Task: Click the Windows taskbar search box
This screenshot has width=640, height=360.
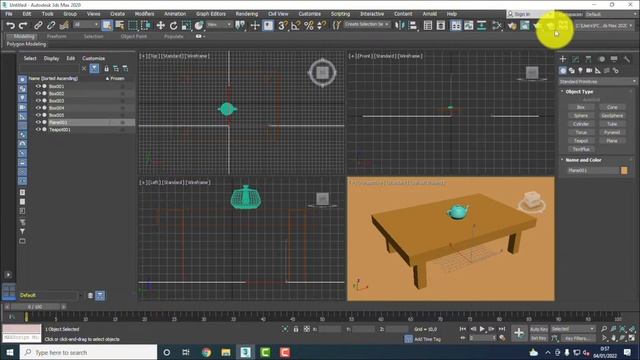Action: pyautogui.click(x=88, y=352)
